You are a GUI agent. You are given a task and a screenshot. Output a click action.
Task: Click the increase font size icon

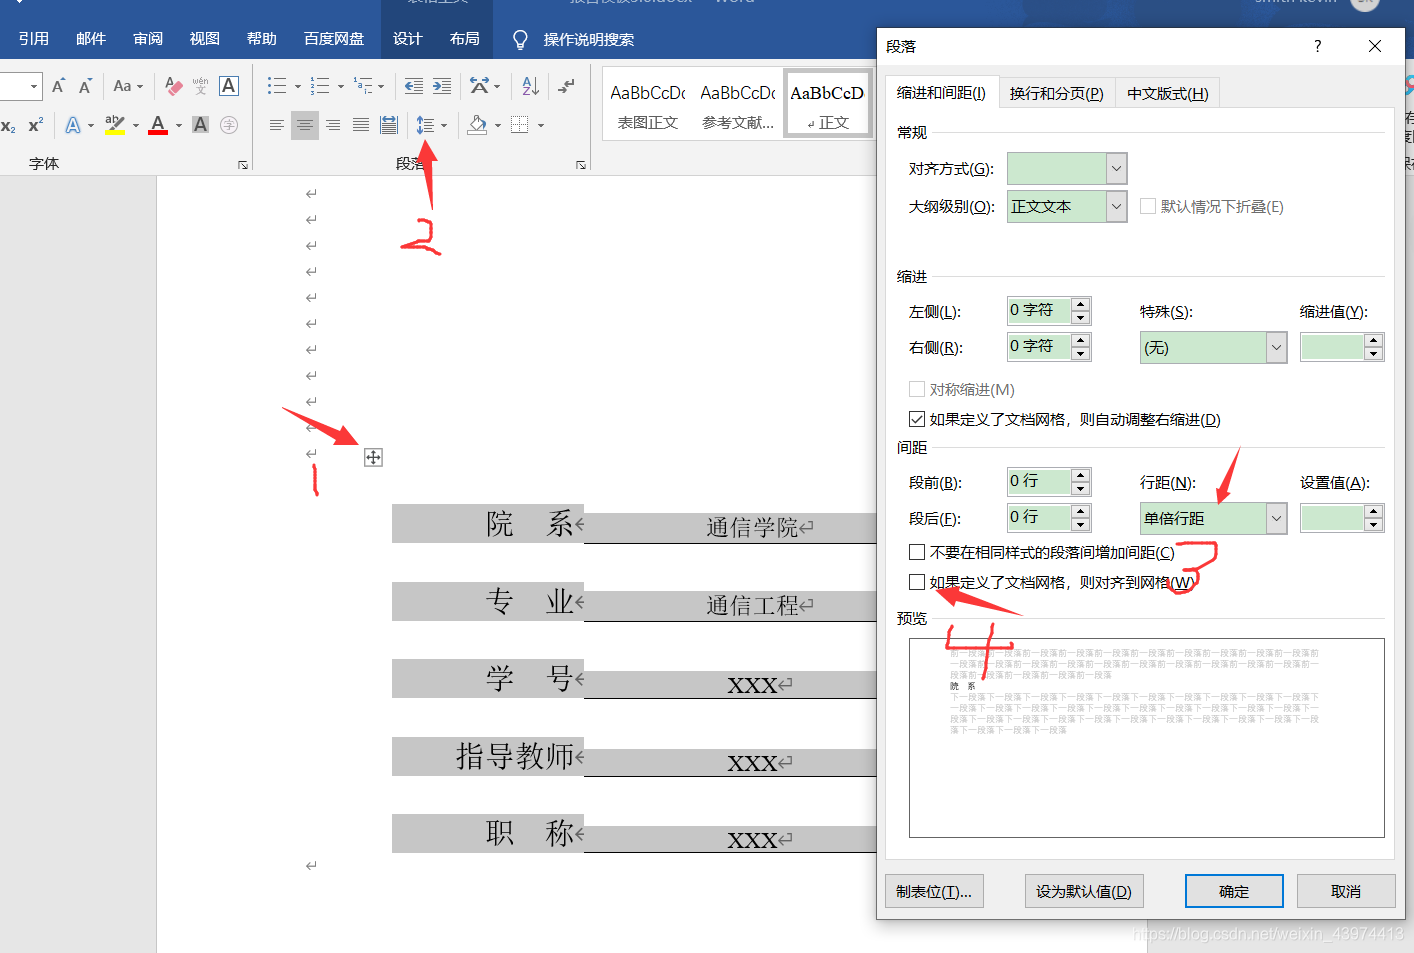58,86
